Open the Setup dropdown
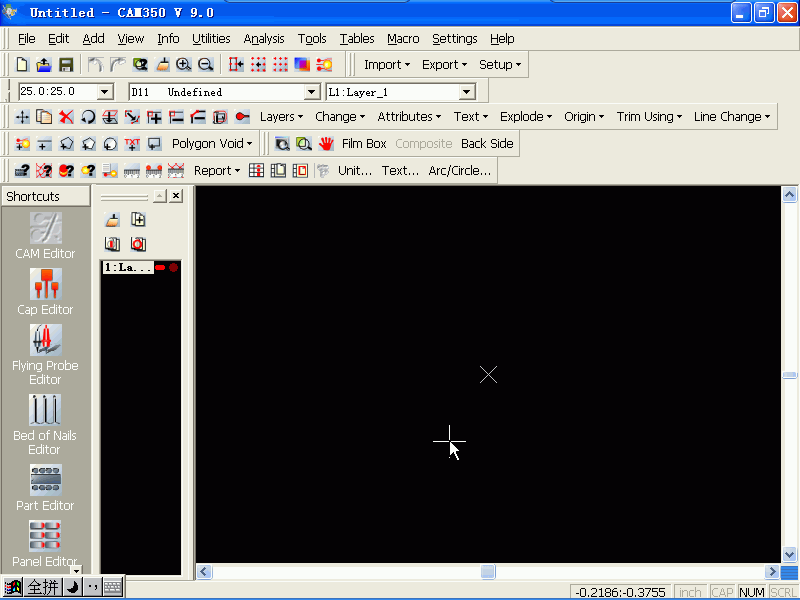 pos(500,65)
